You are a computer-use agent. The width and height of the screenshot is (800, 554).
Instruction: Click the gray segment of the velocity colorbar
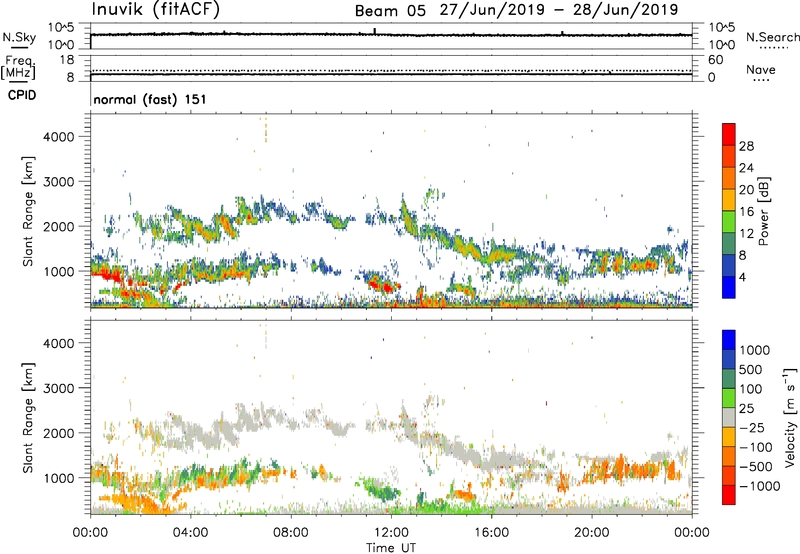click(x=729, y=418)
